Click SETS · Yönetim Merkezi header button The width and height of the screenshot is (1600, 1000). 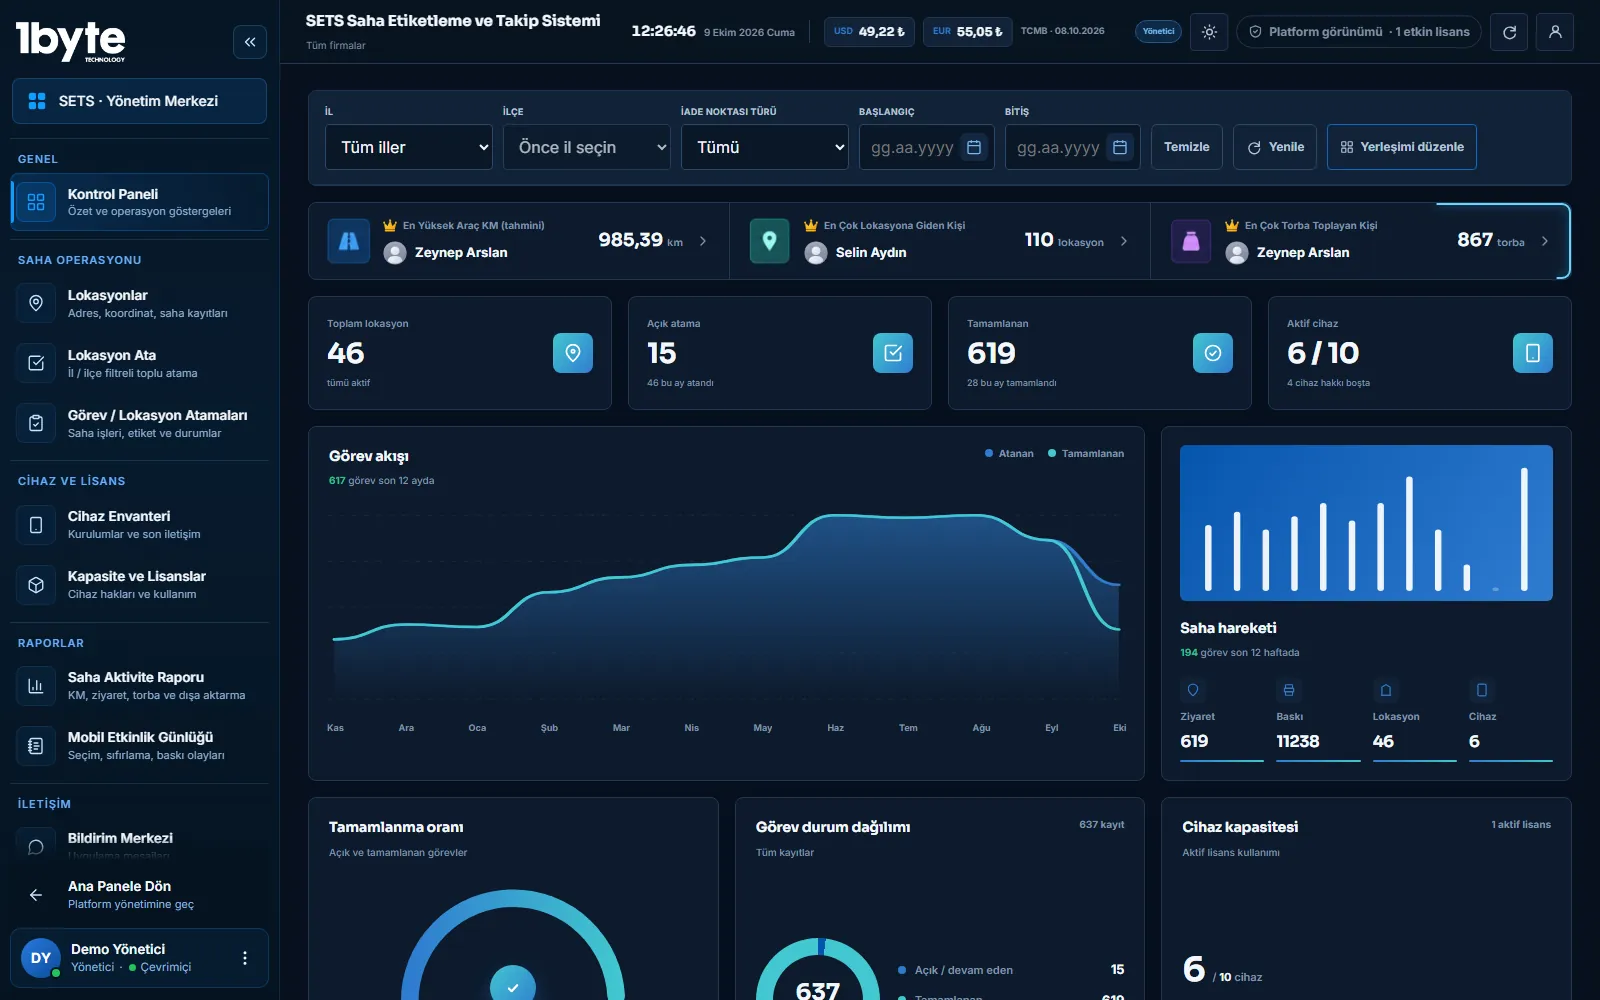point(139,101)
